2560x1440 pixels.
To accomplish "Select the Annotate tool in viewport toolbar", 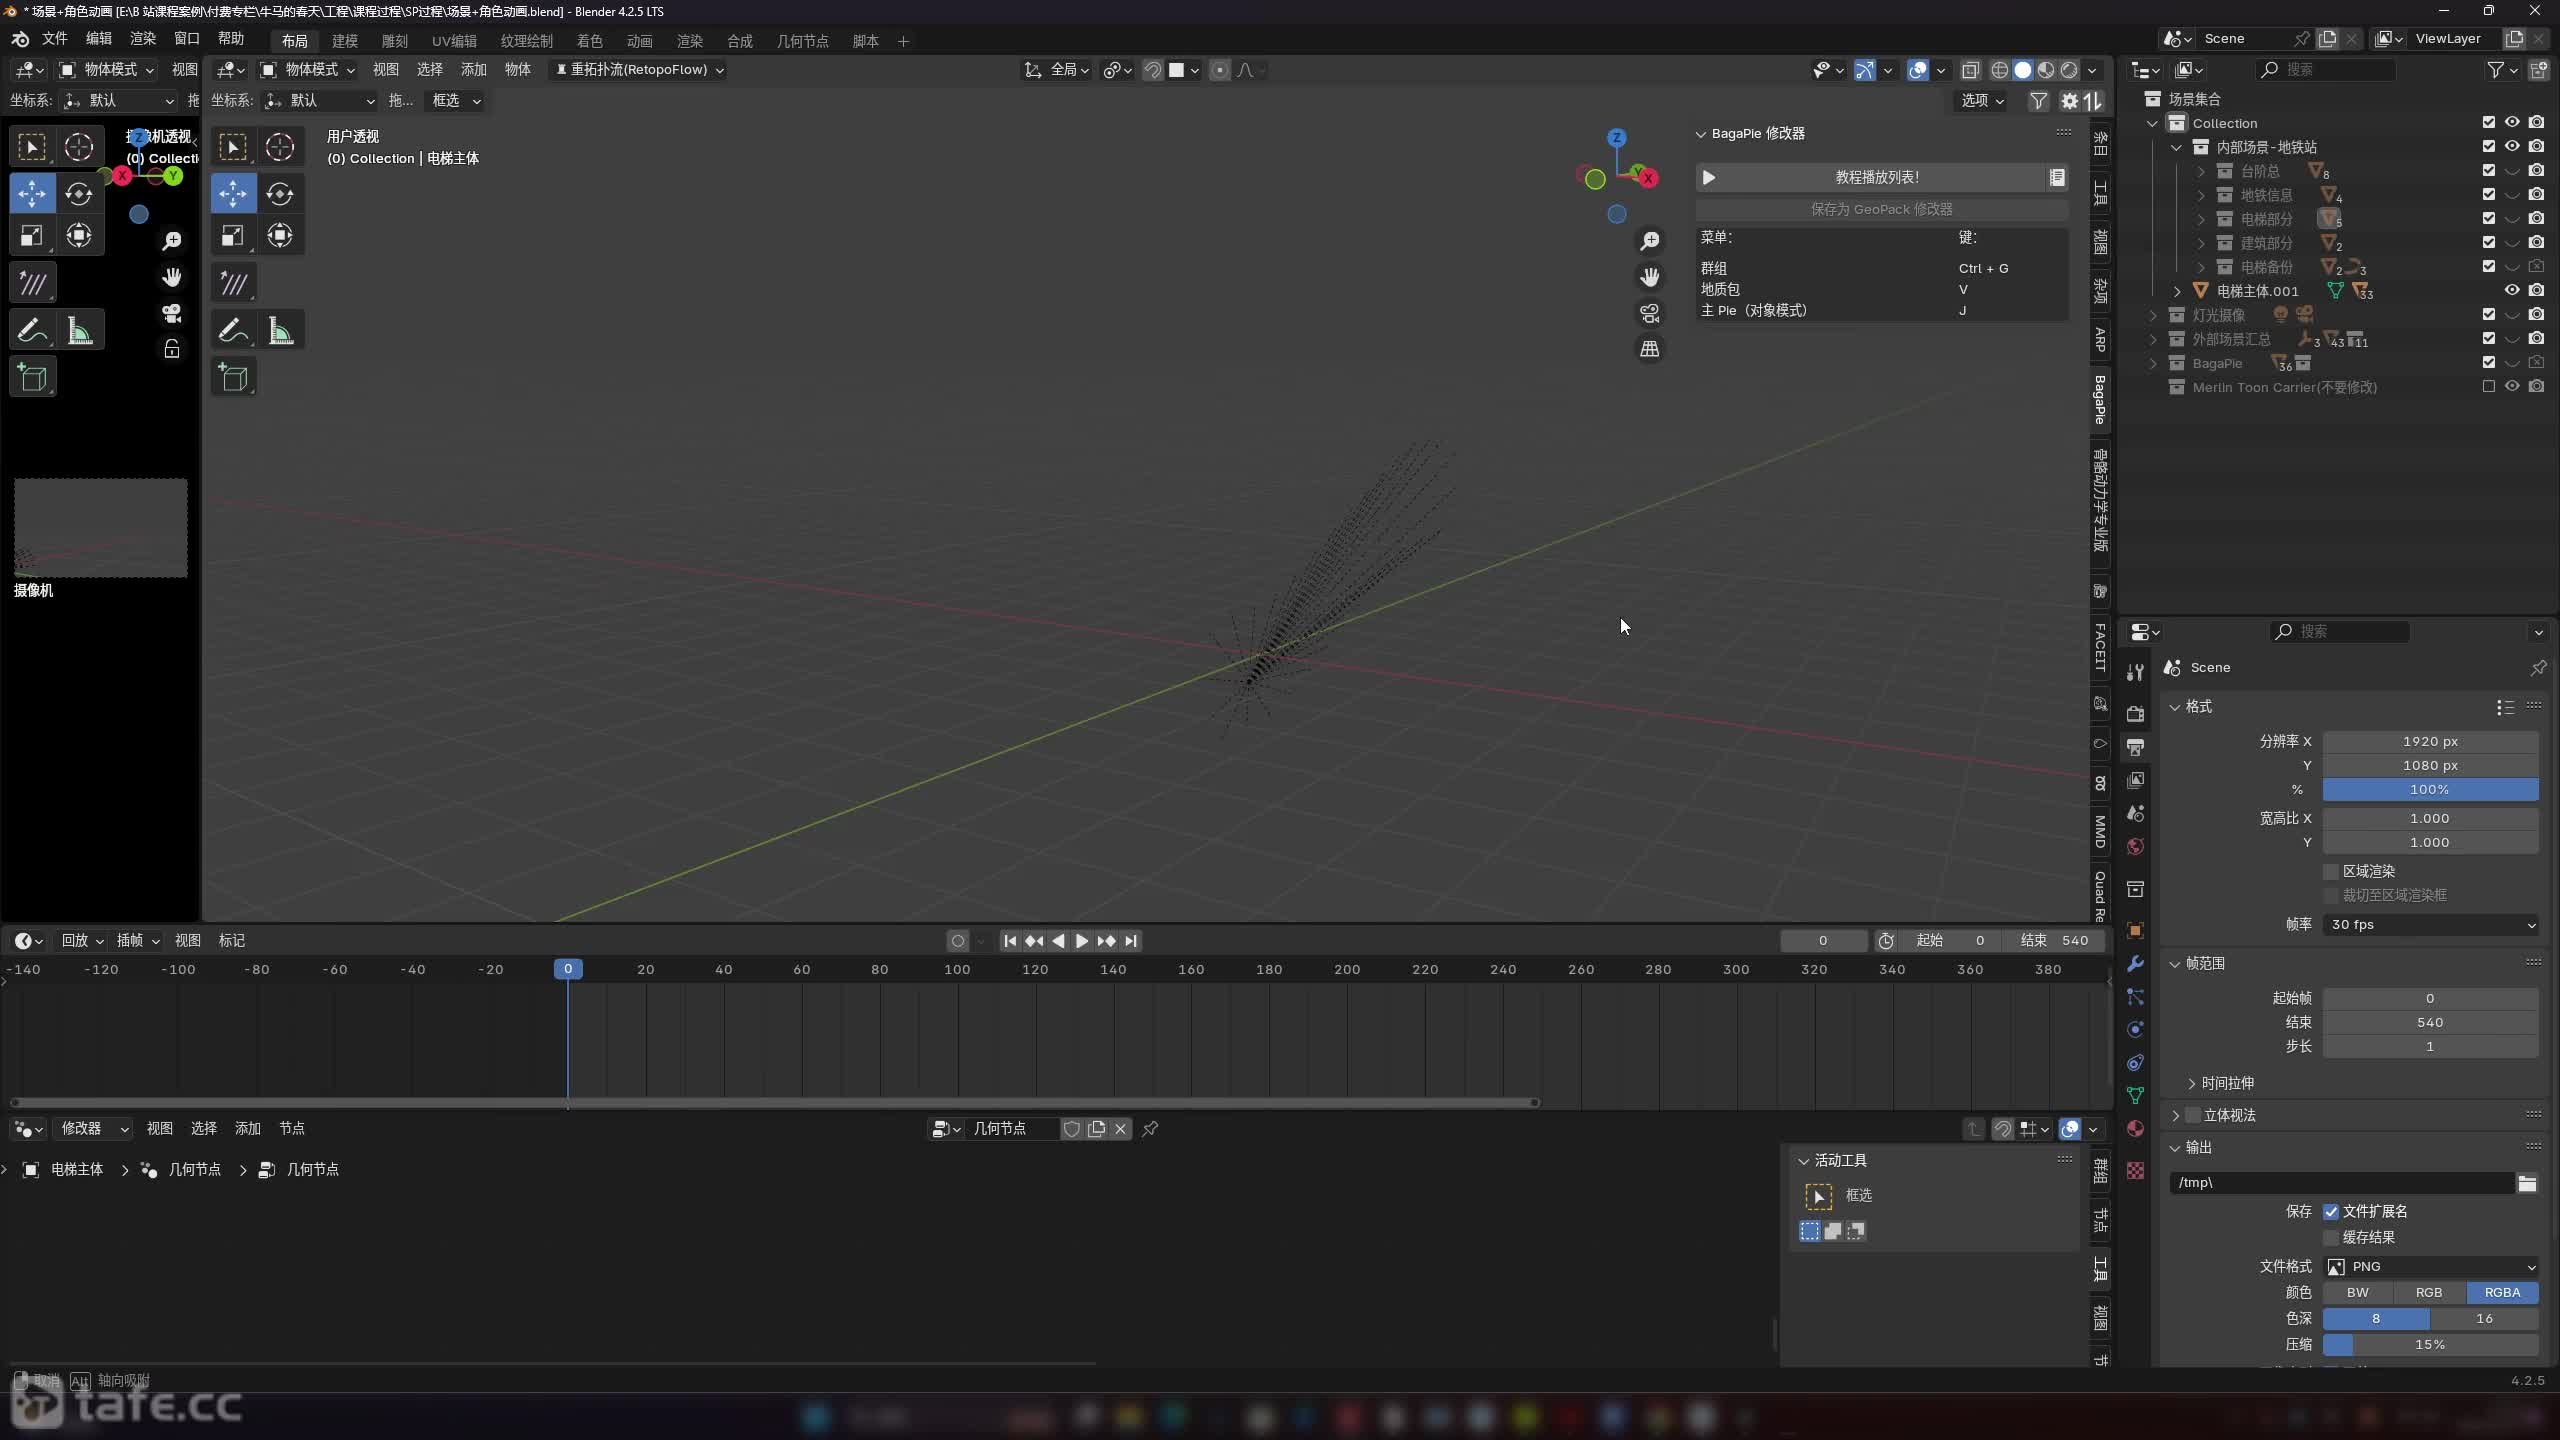I will [234, 331].
